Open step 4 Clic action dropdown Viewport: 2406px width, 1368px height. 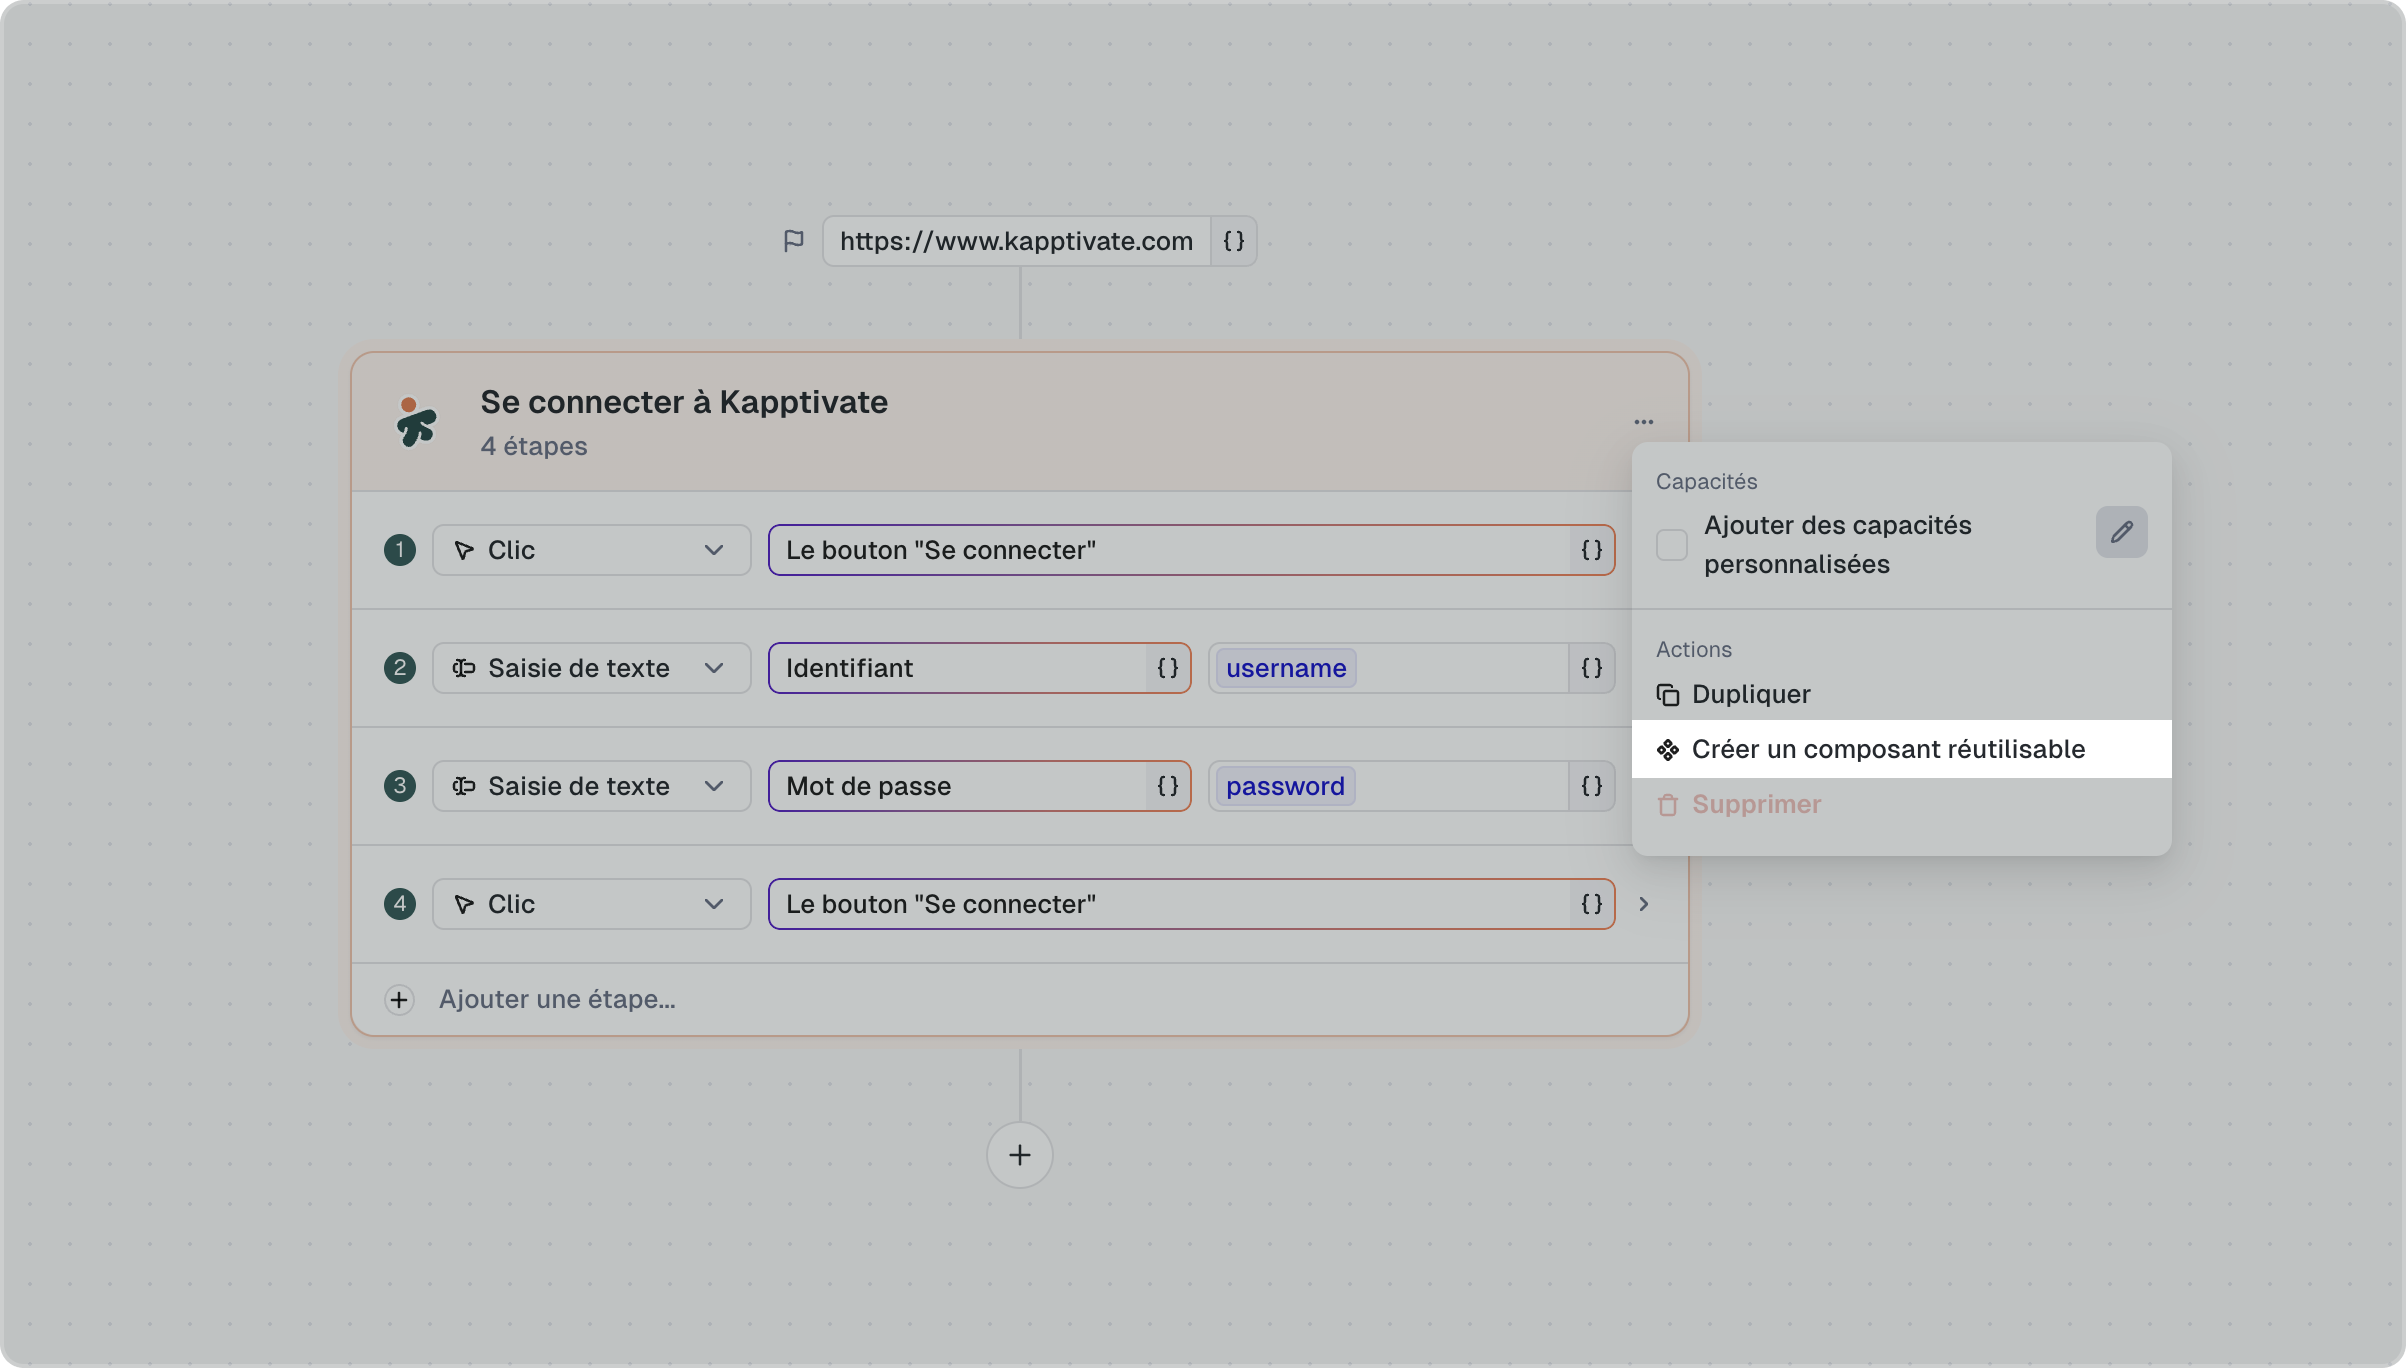click(591, 904)
